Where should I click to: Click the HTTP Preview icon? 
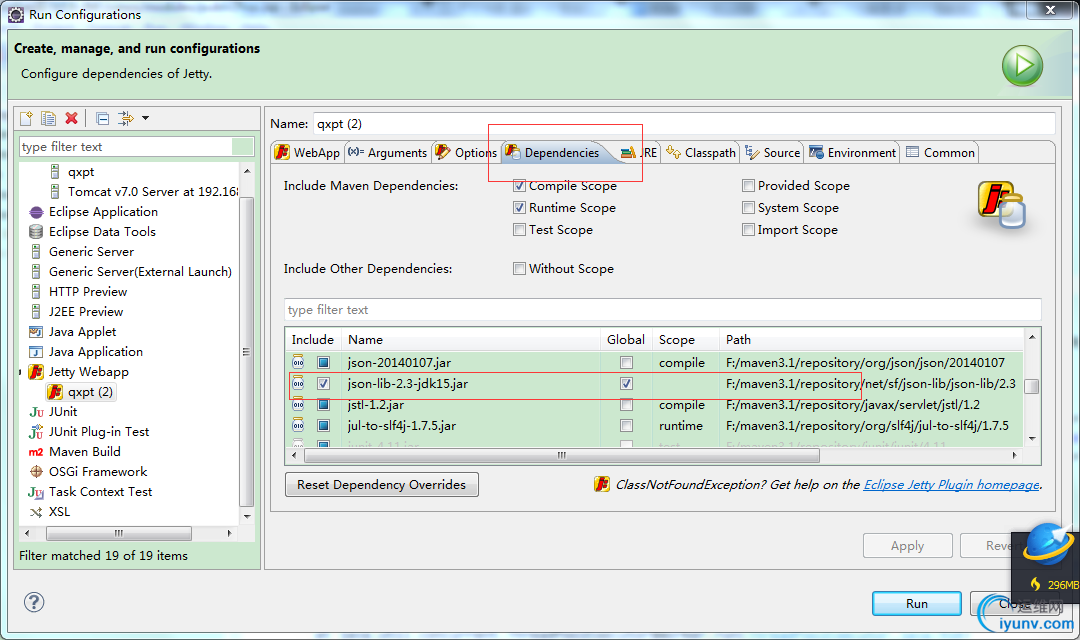coord(36,291)
